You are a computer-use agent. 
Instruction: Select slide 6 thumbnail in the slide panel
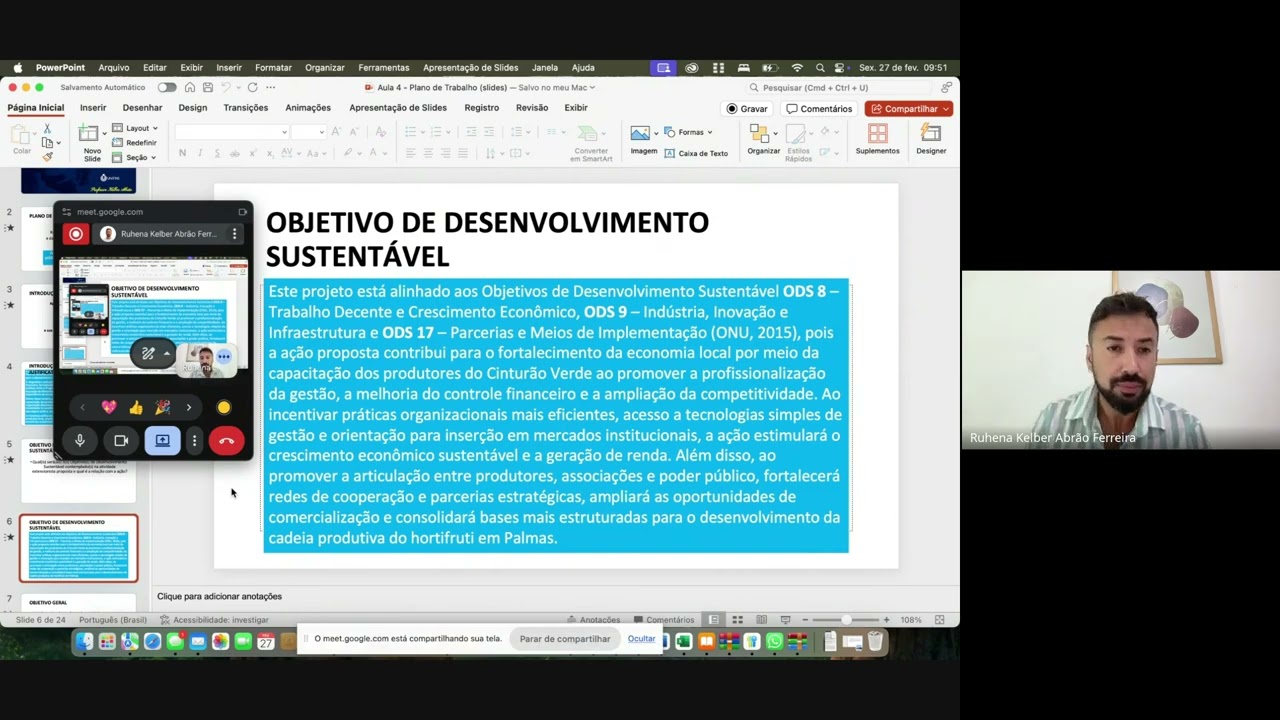point(79,548)
